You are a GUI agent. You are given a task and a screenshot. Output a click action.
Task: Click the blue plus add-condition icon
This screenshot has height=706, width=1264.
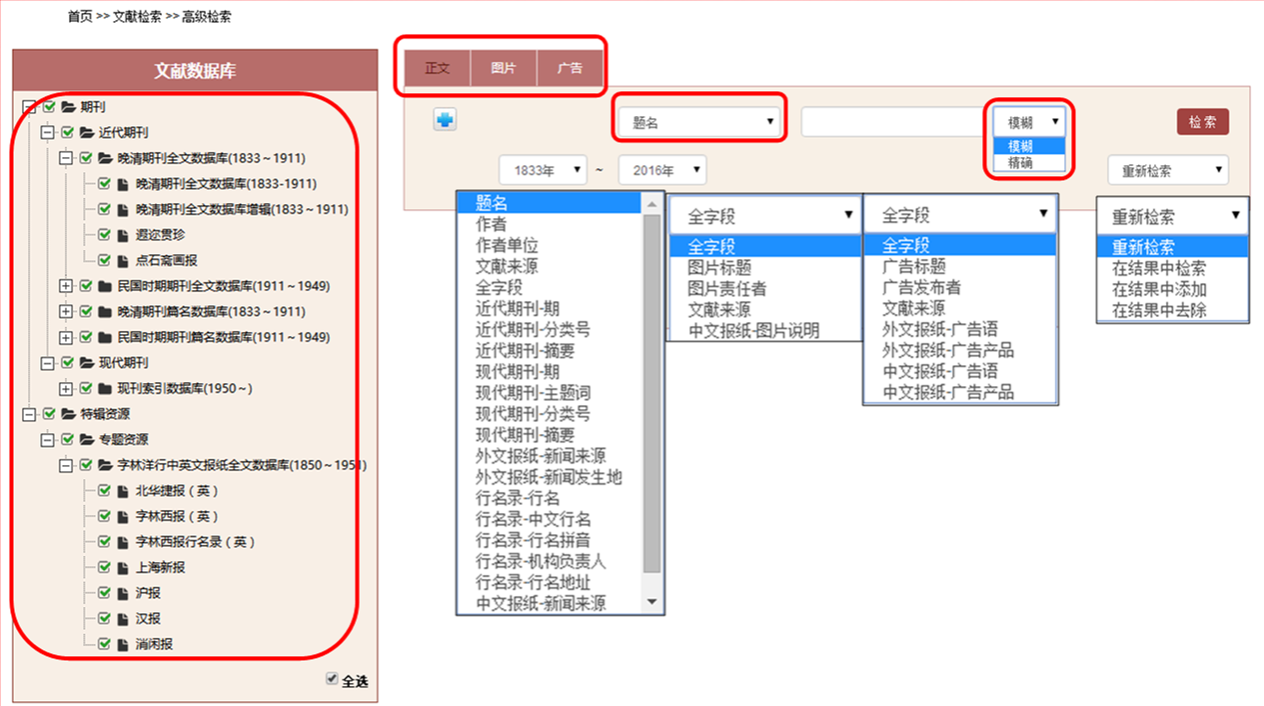[x=445, y=120]
